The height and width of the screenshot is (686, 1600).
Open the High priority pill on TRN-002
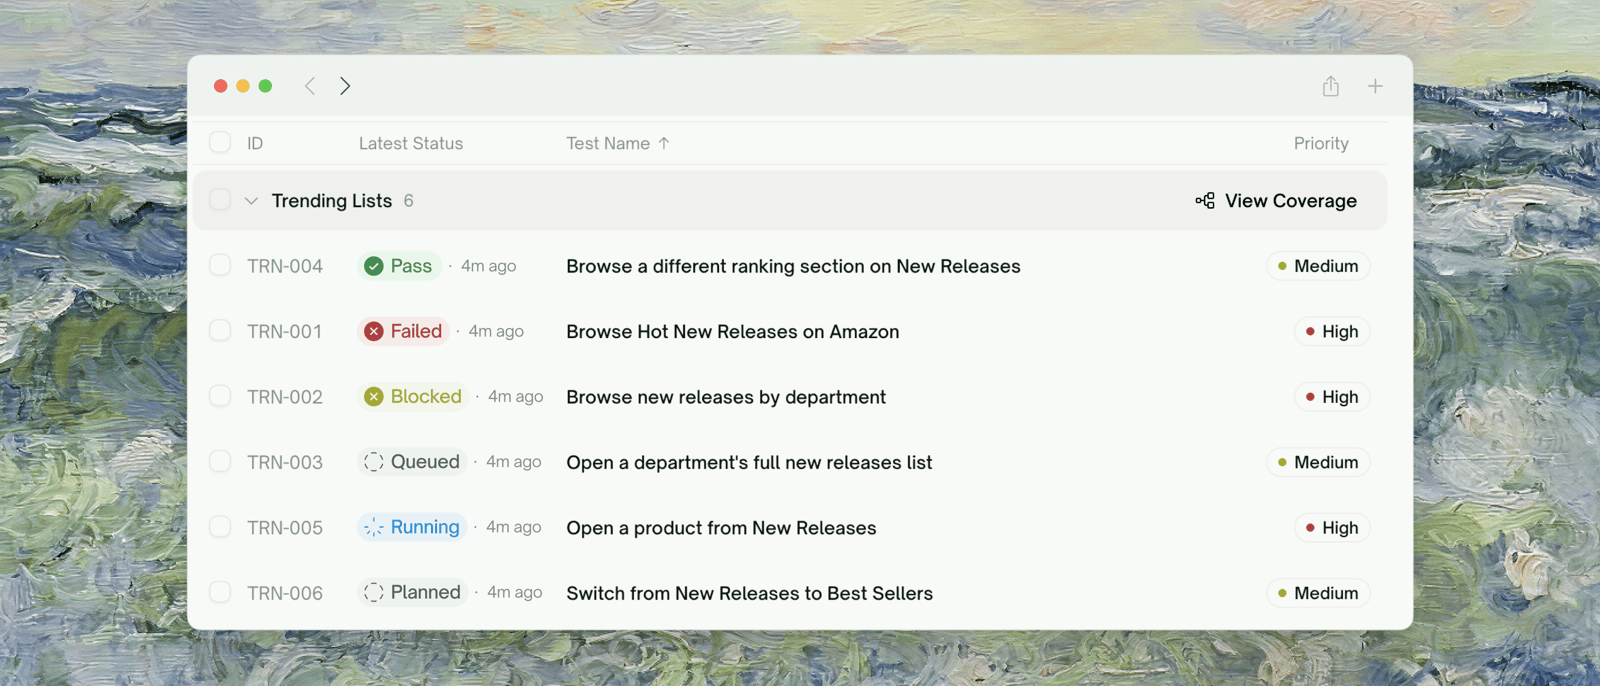pyautogui.click(x=1332, y=397)
